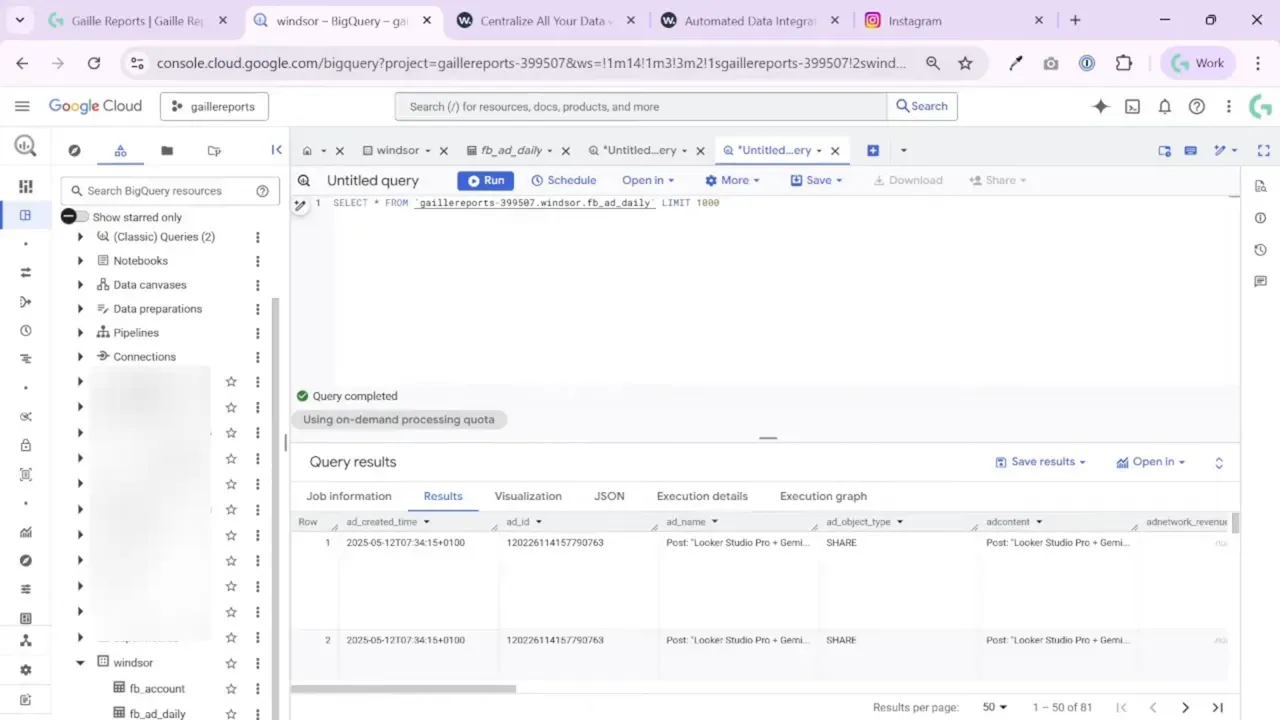The width and height of the screenshot is (1280, 720).
Task: Select the folder icon in explorer panel
Action: point(167,150)
